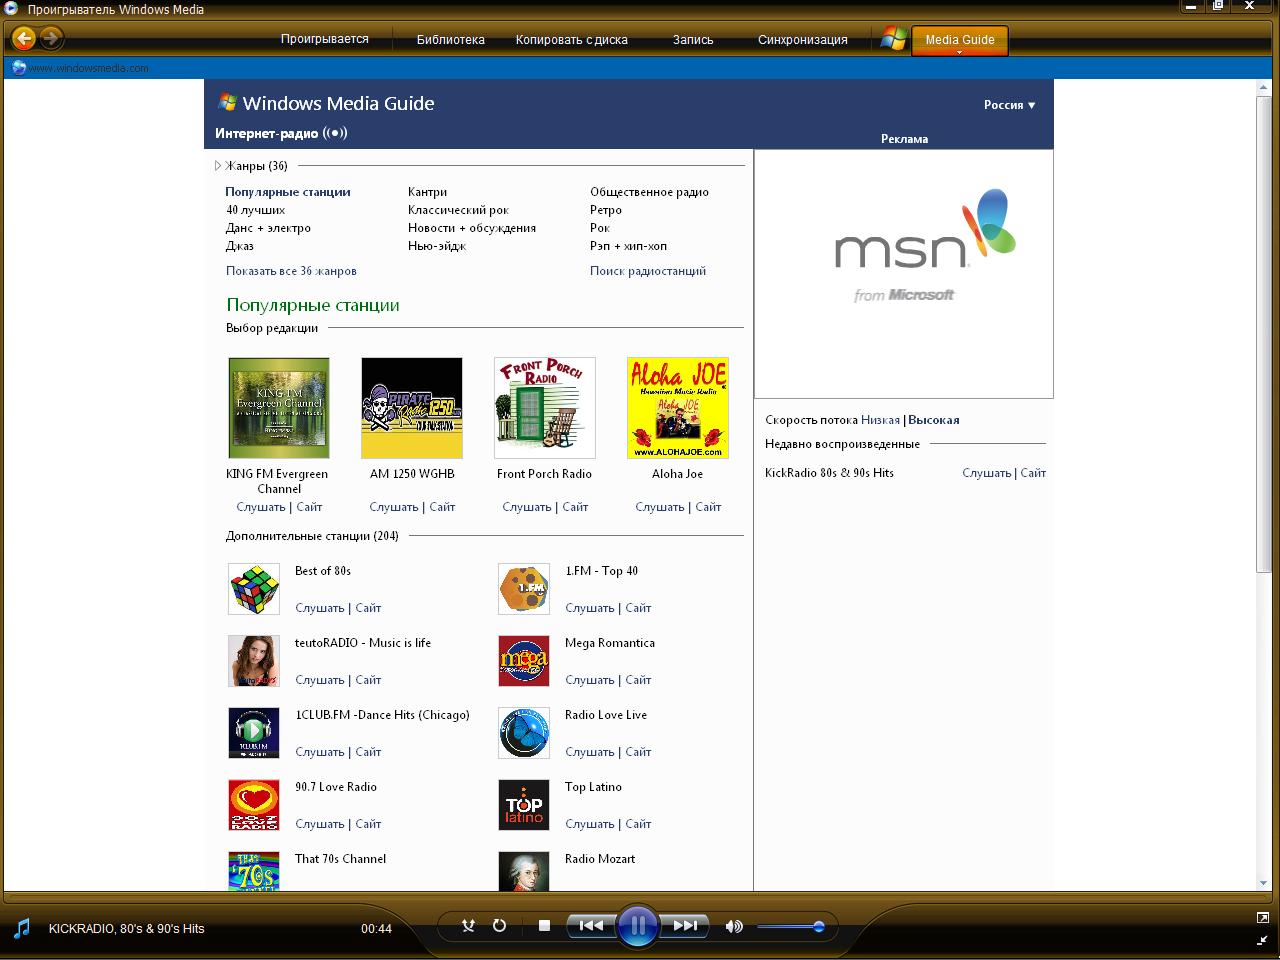Open Поиск радиостанций link
The width and height of the screenshot is (1280, 960).
pyautogui.click(x=648, y=271)
